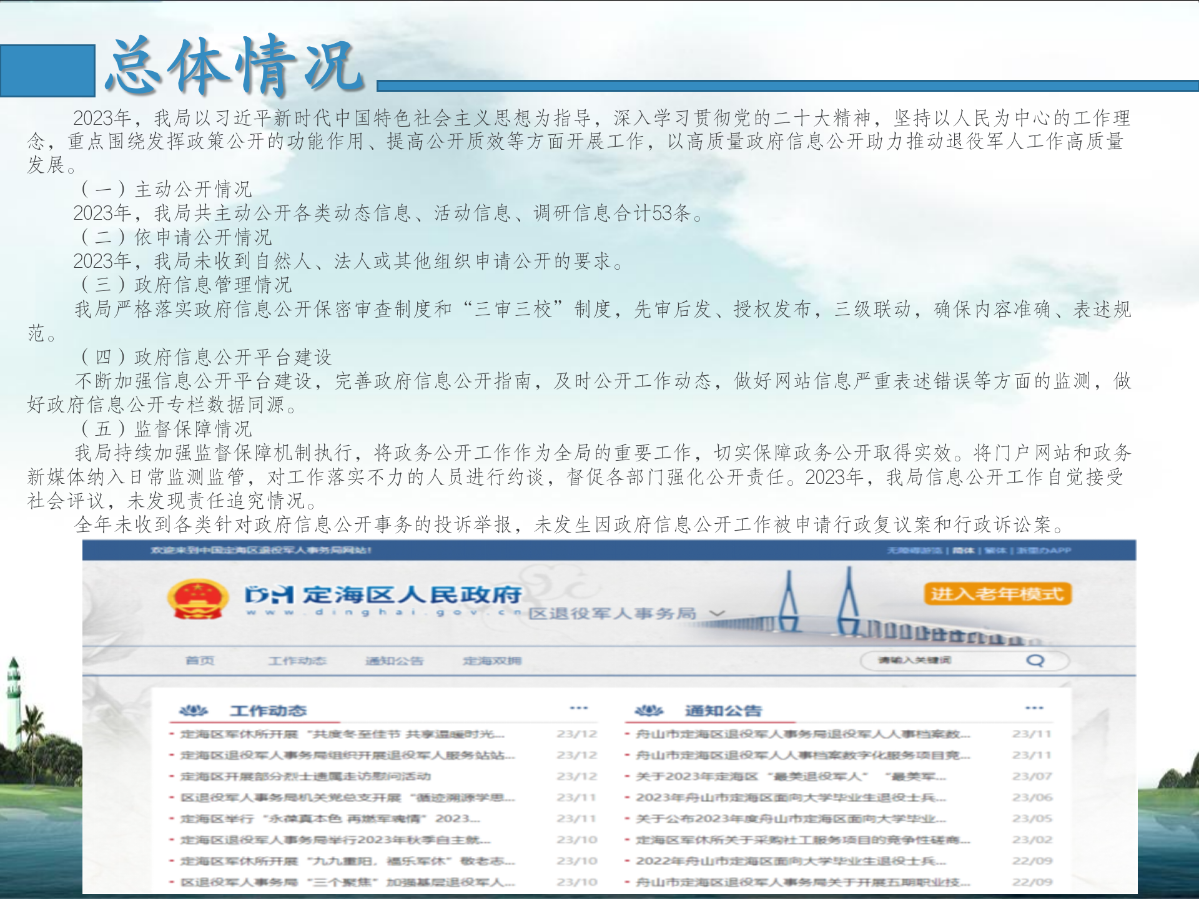Screen dimensions: 1199x899
Task: Open the 定海双拥 navigation tab
Action: 491,661
